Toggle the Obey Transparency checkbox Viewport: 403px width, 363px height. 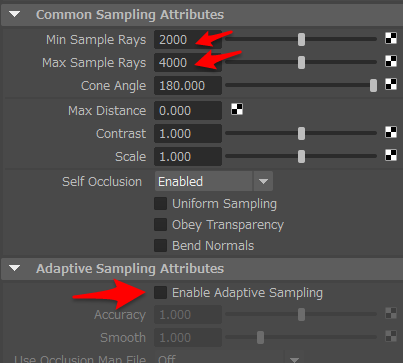[160, 225]
